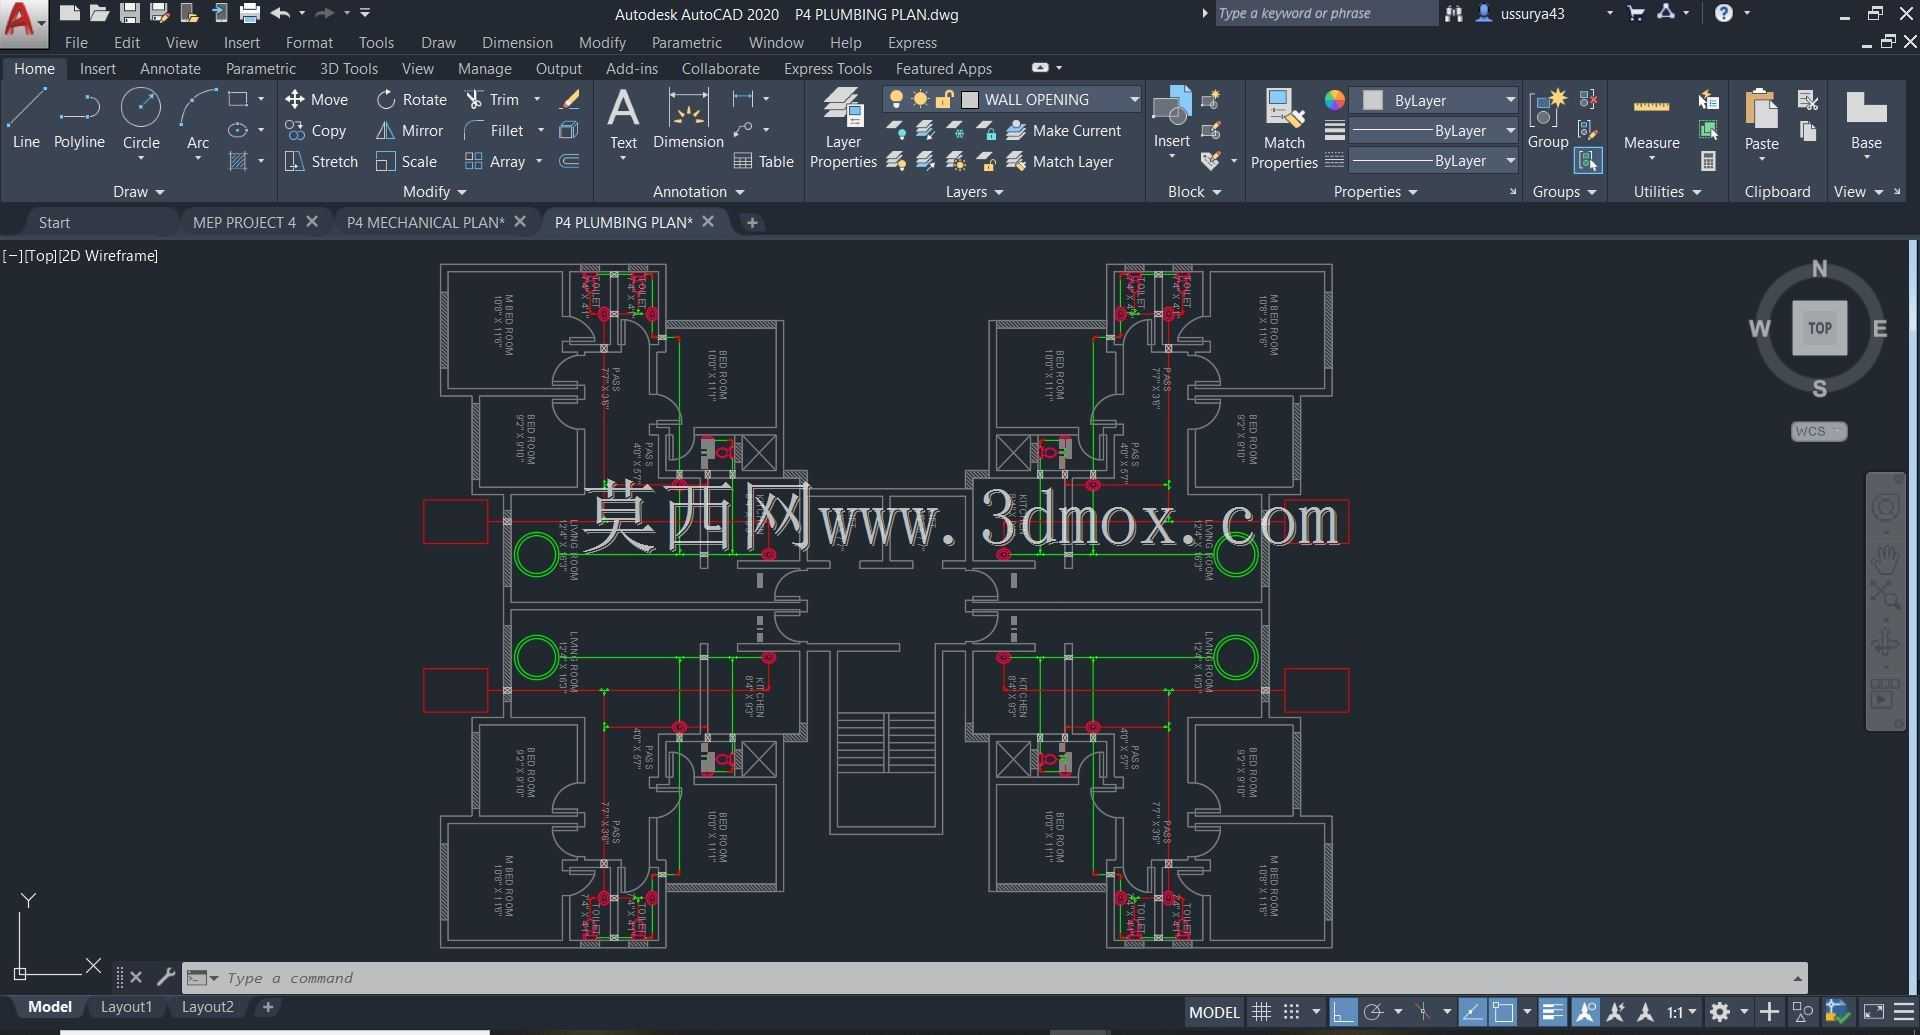Expand the Draw panel
1920x1035 pixels.
coord(138,191)
